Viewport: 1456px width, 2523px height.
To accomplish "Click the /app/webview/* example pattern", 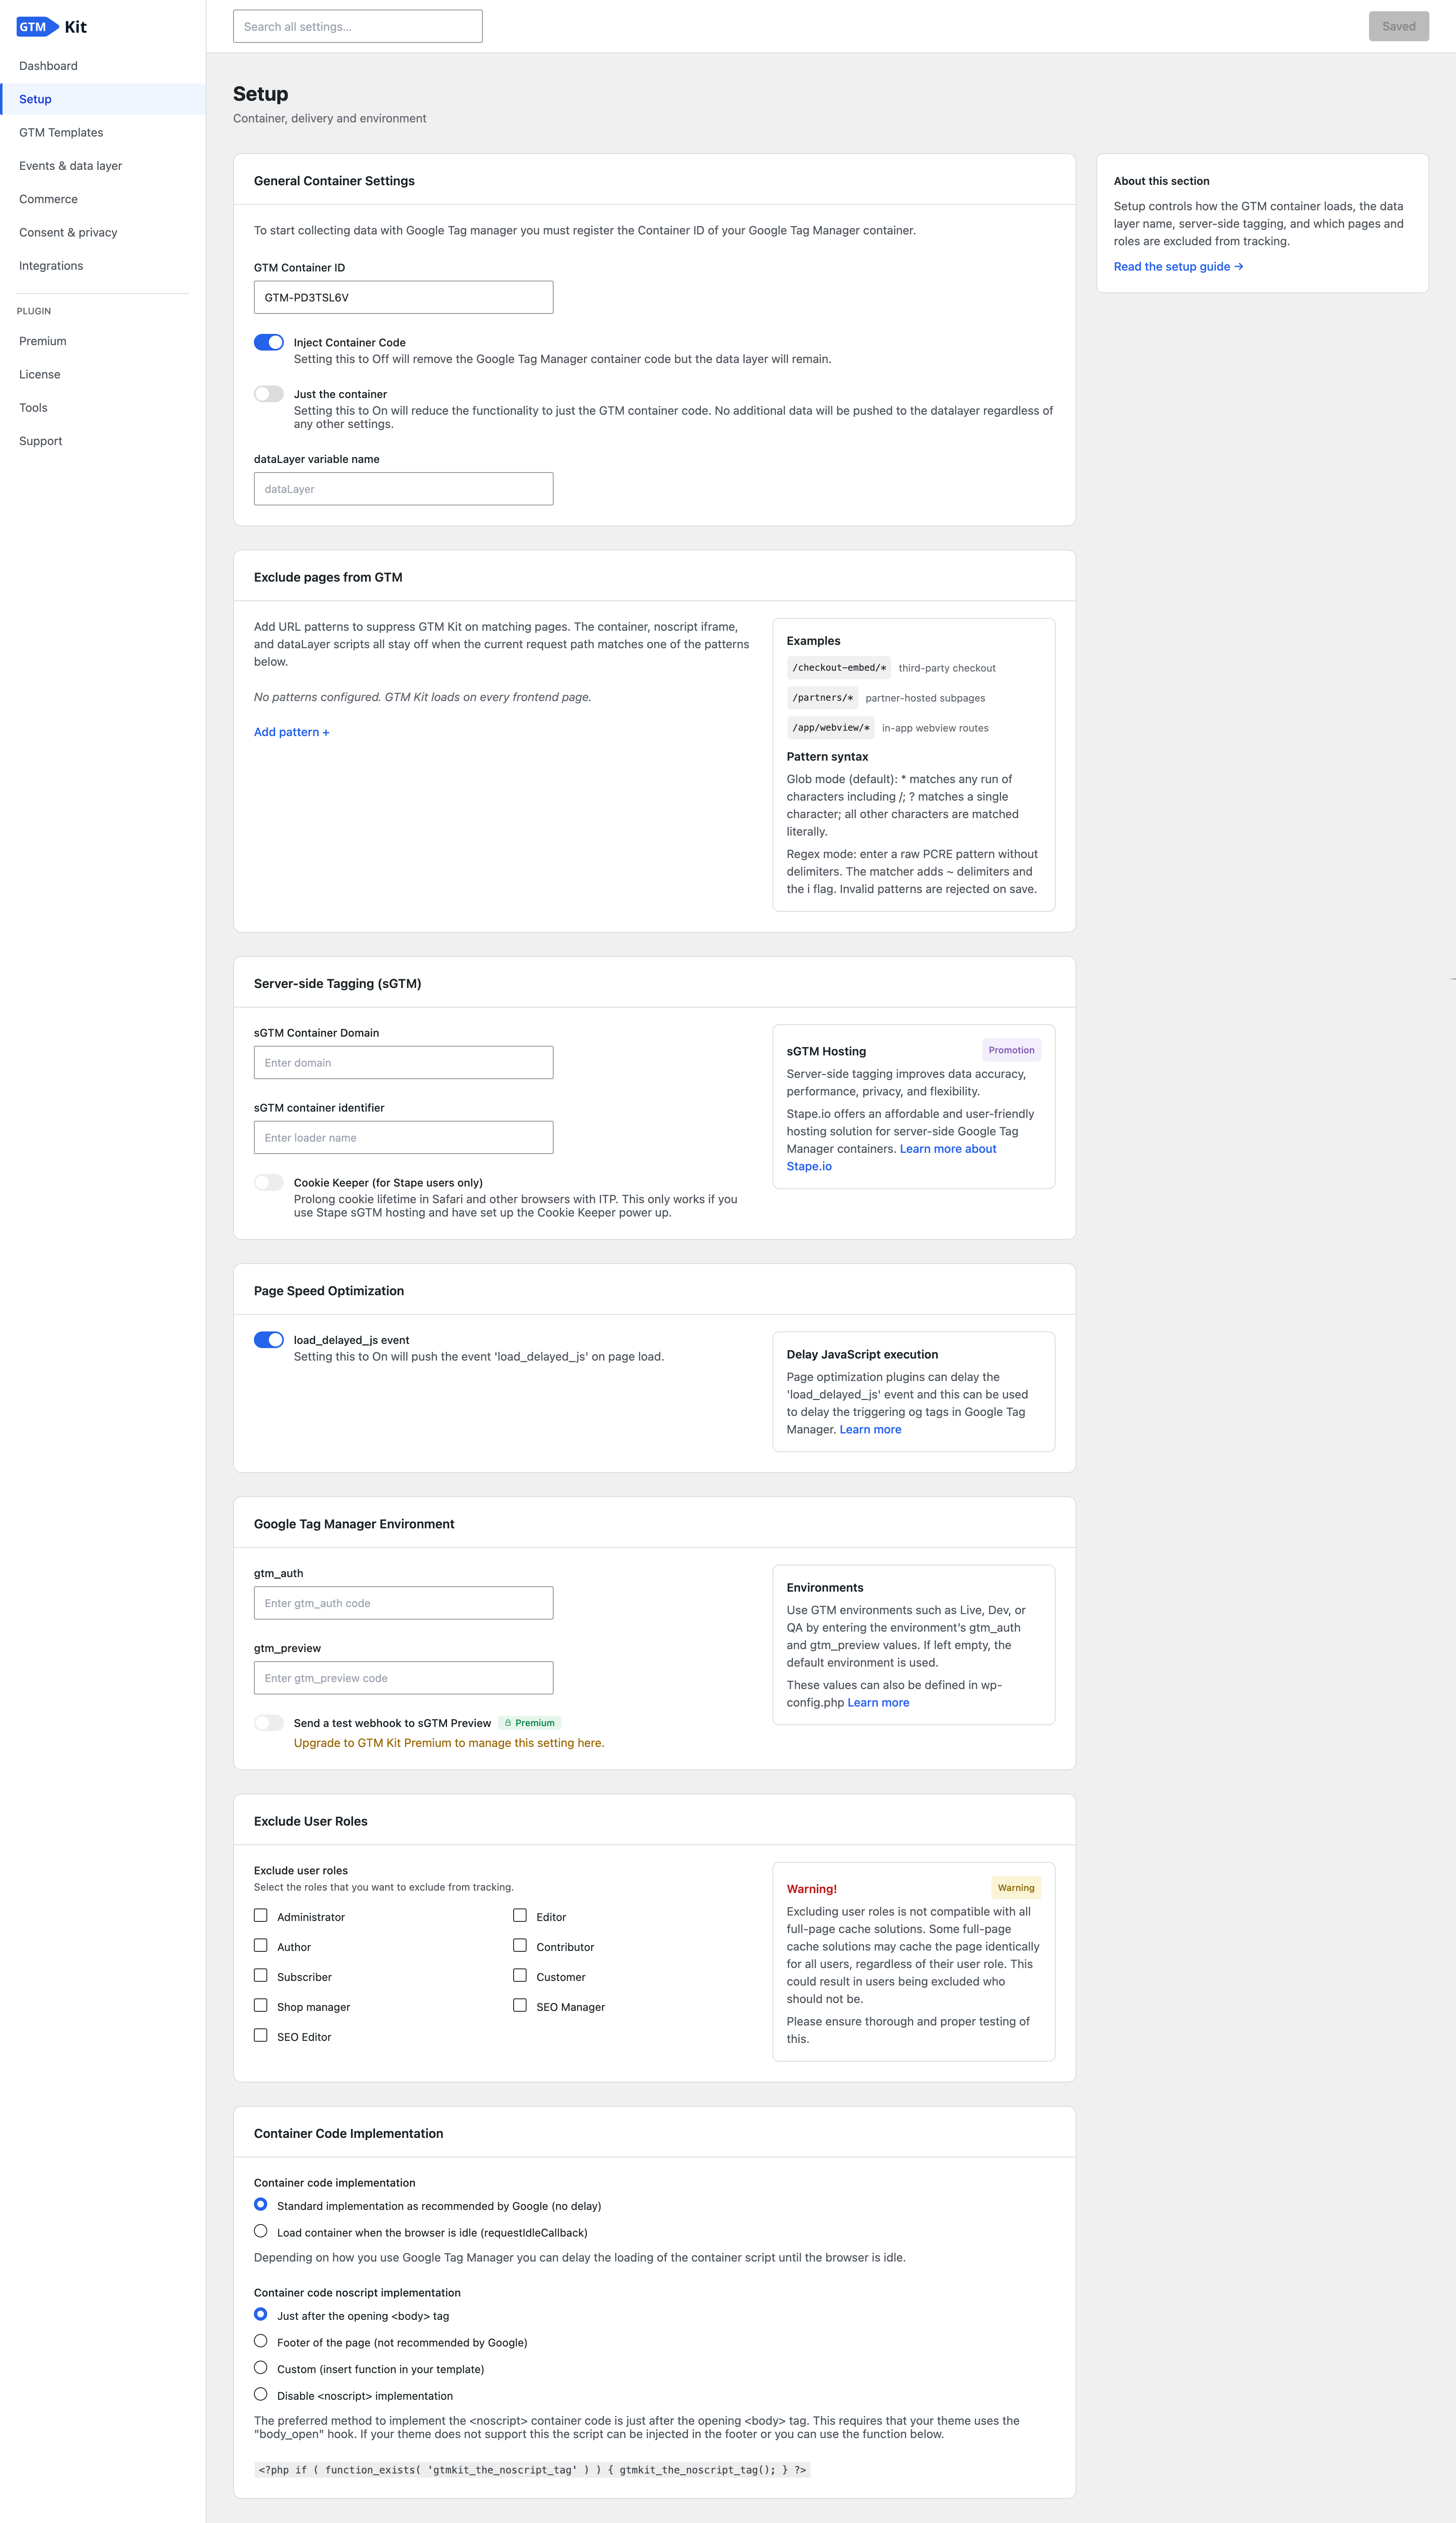I will tap(831, 728).
